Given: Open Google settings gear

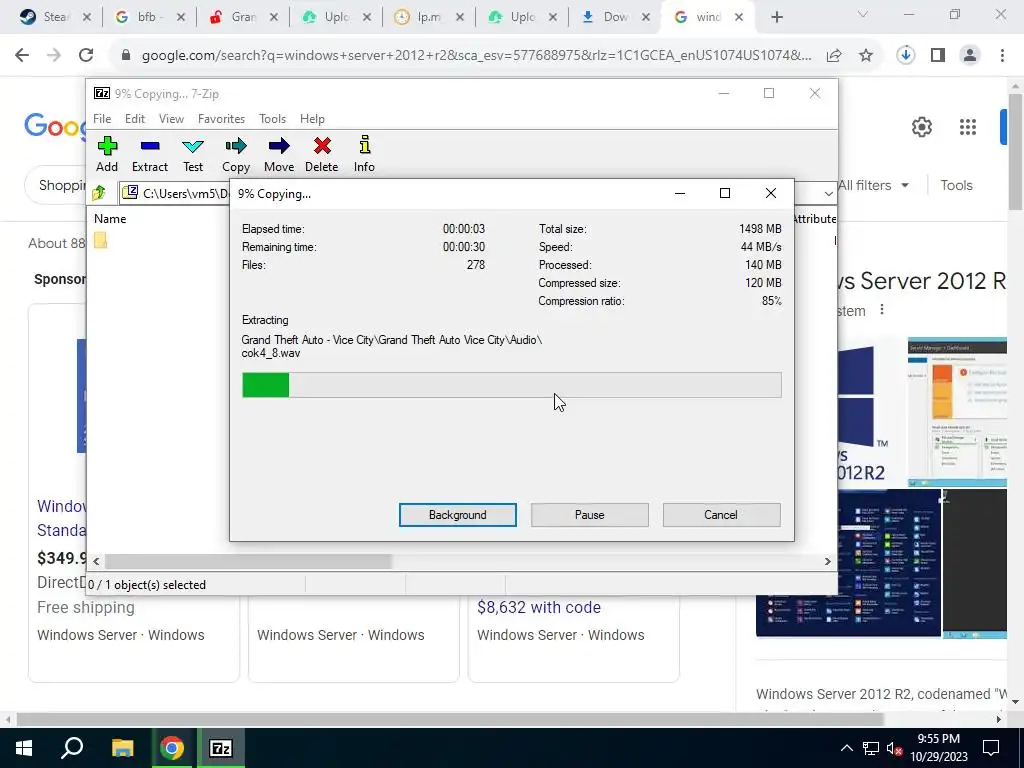Looking at the screenshot, I should pos(921,127).
